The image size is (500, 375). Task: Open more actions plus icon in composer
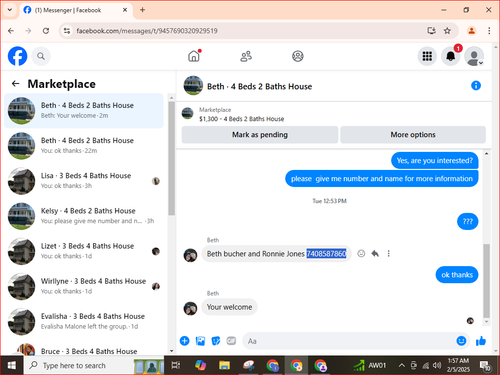[x=184, y=341]
